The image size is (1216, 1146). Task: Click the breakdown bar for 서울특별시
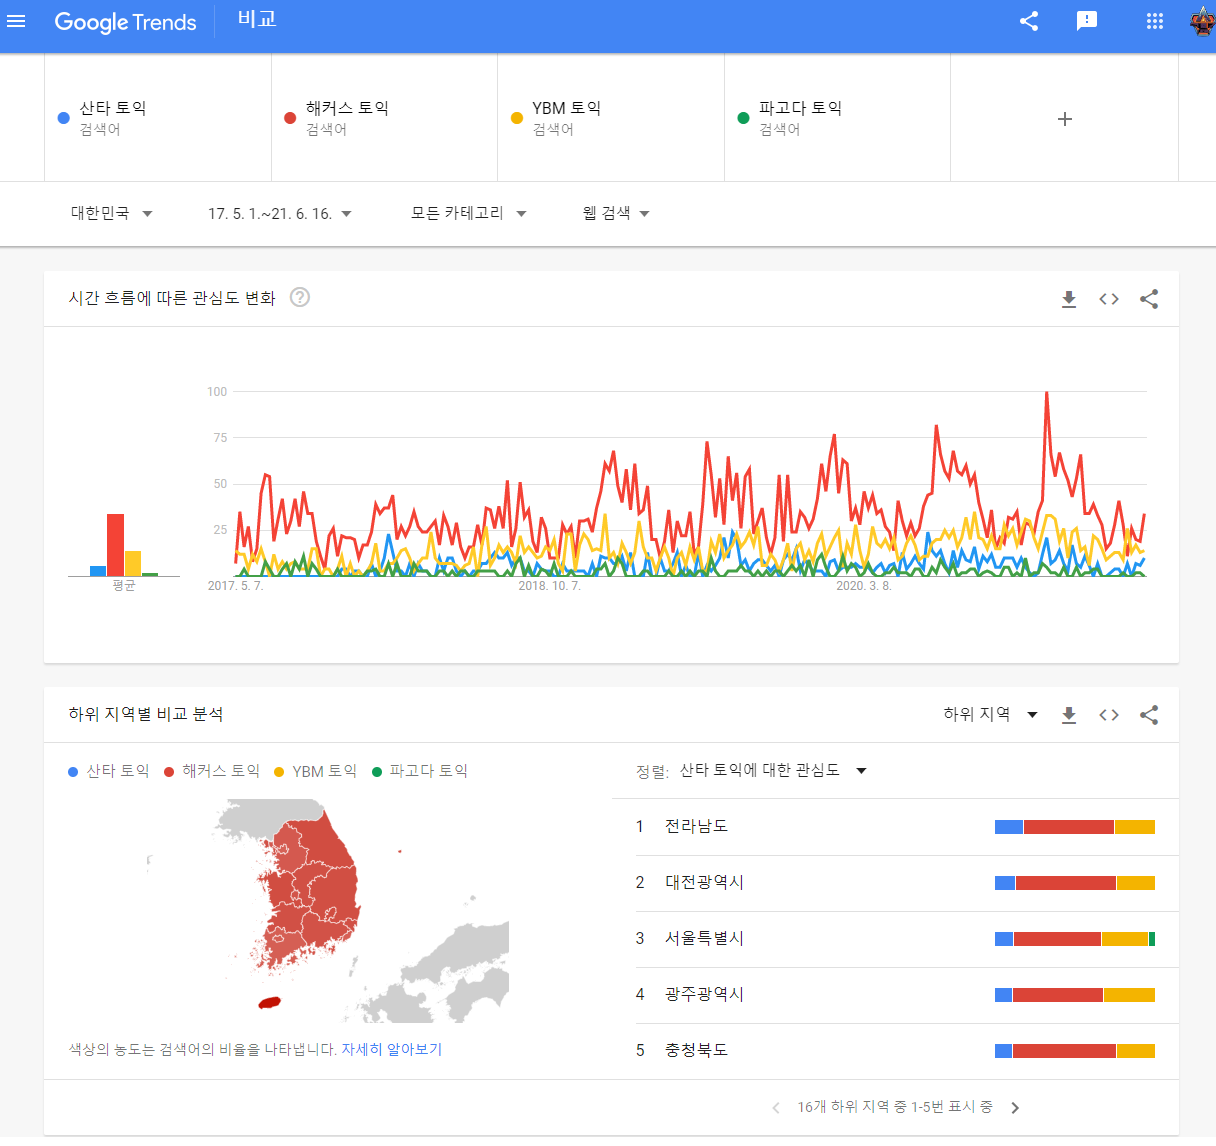click(1075, 939)
